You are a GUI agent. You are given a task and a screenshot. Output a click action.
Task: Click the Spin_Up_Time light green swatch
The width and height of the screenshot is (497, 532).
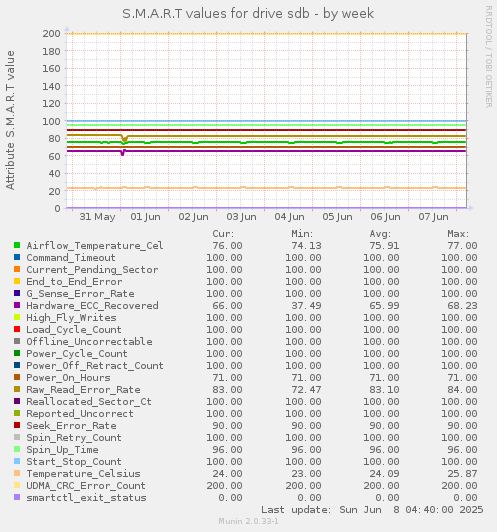click(17, 449)
